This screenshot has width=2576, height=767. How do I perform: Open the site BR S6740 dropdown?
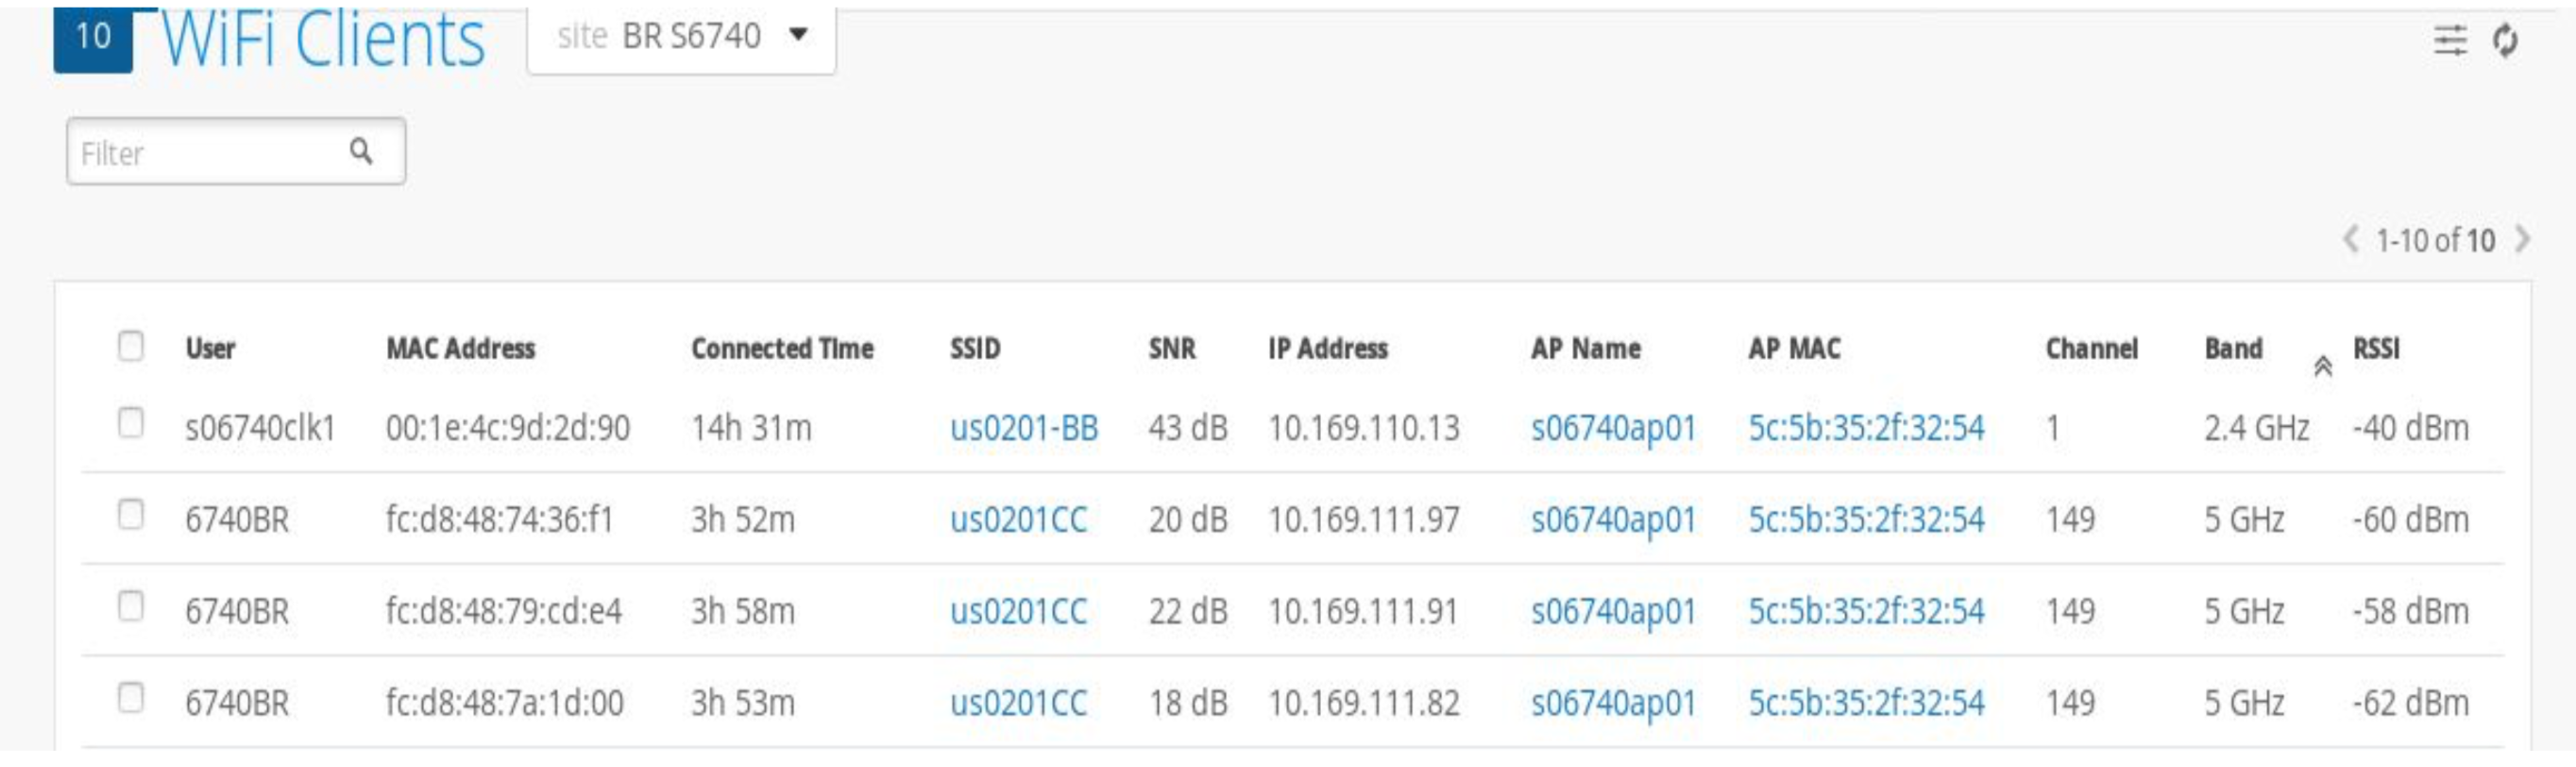coord(681,37)
